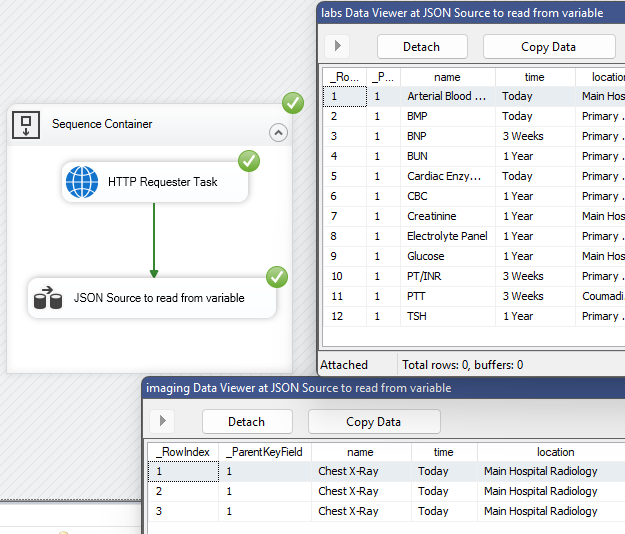Select the 'BNP' name cell

pos(448,136)
